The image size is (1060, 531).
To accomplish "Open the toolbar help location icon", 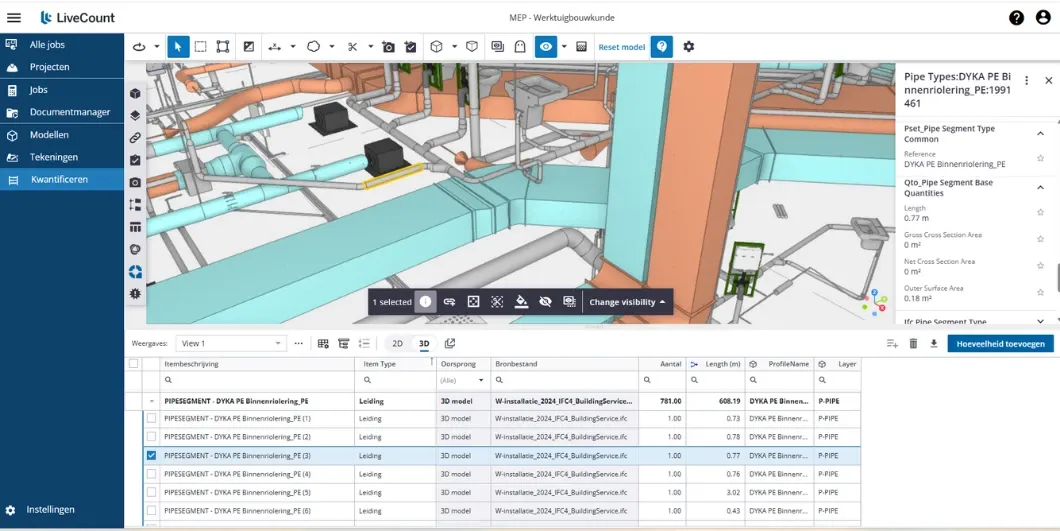I will [x=662, y=47].
